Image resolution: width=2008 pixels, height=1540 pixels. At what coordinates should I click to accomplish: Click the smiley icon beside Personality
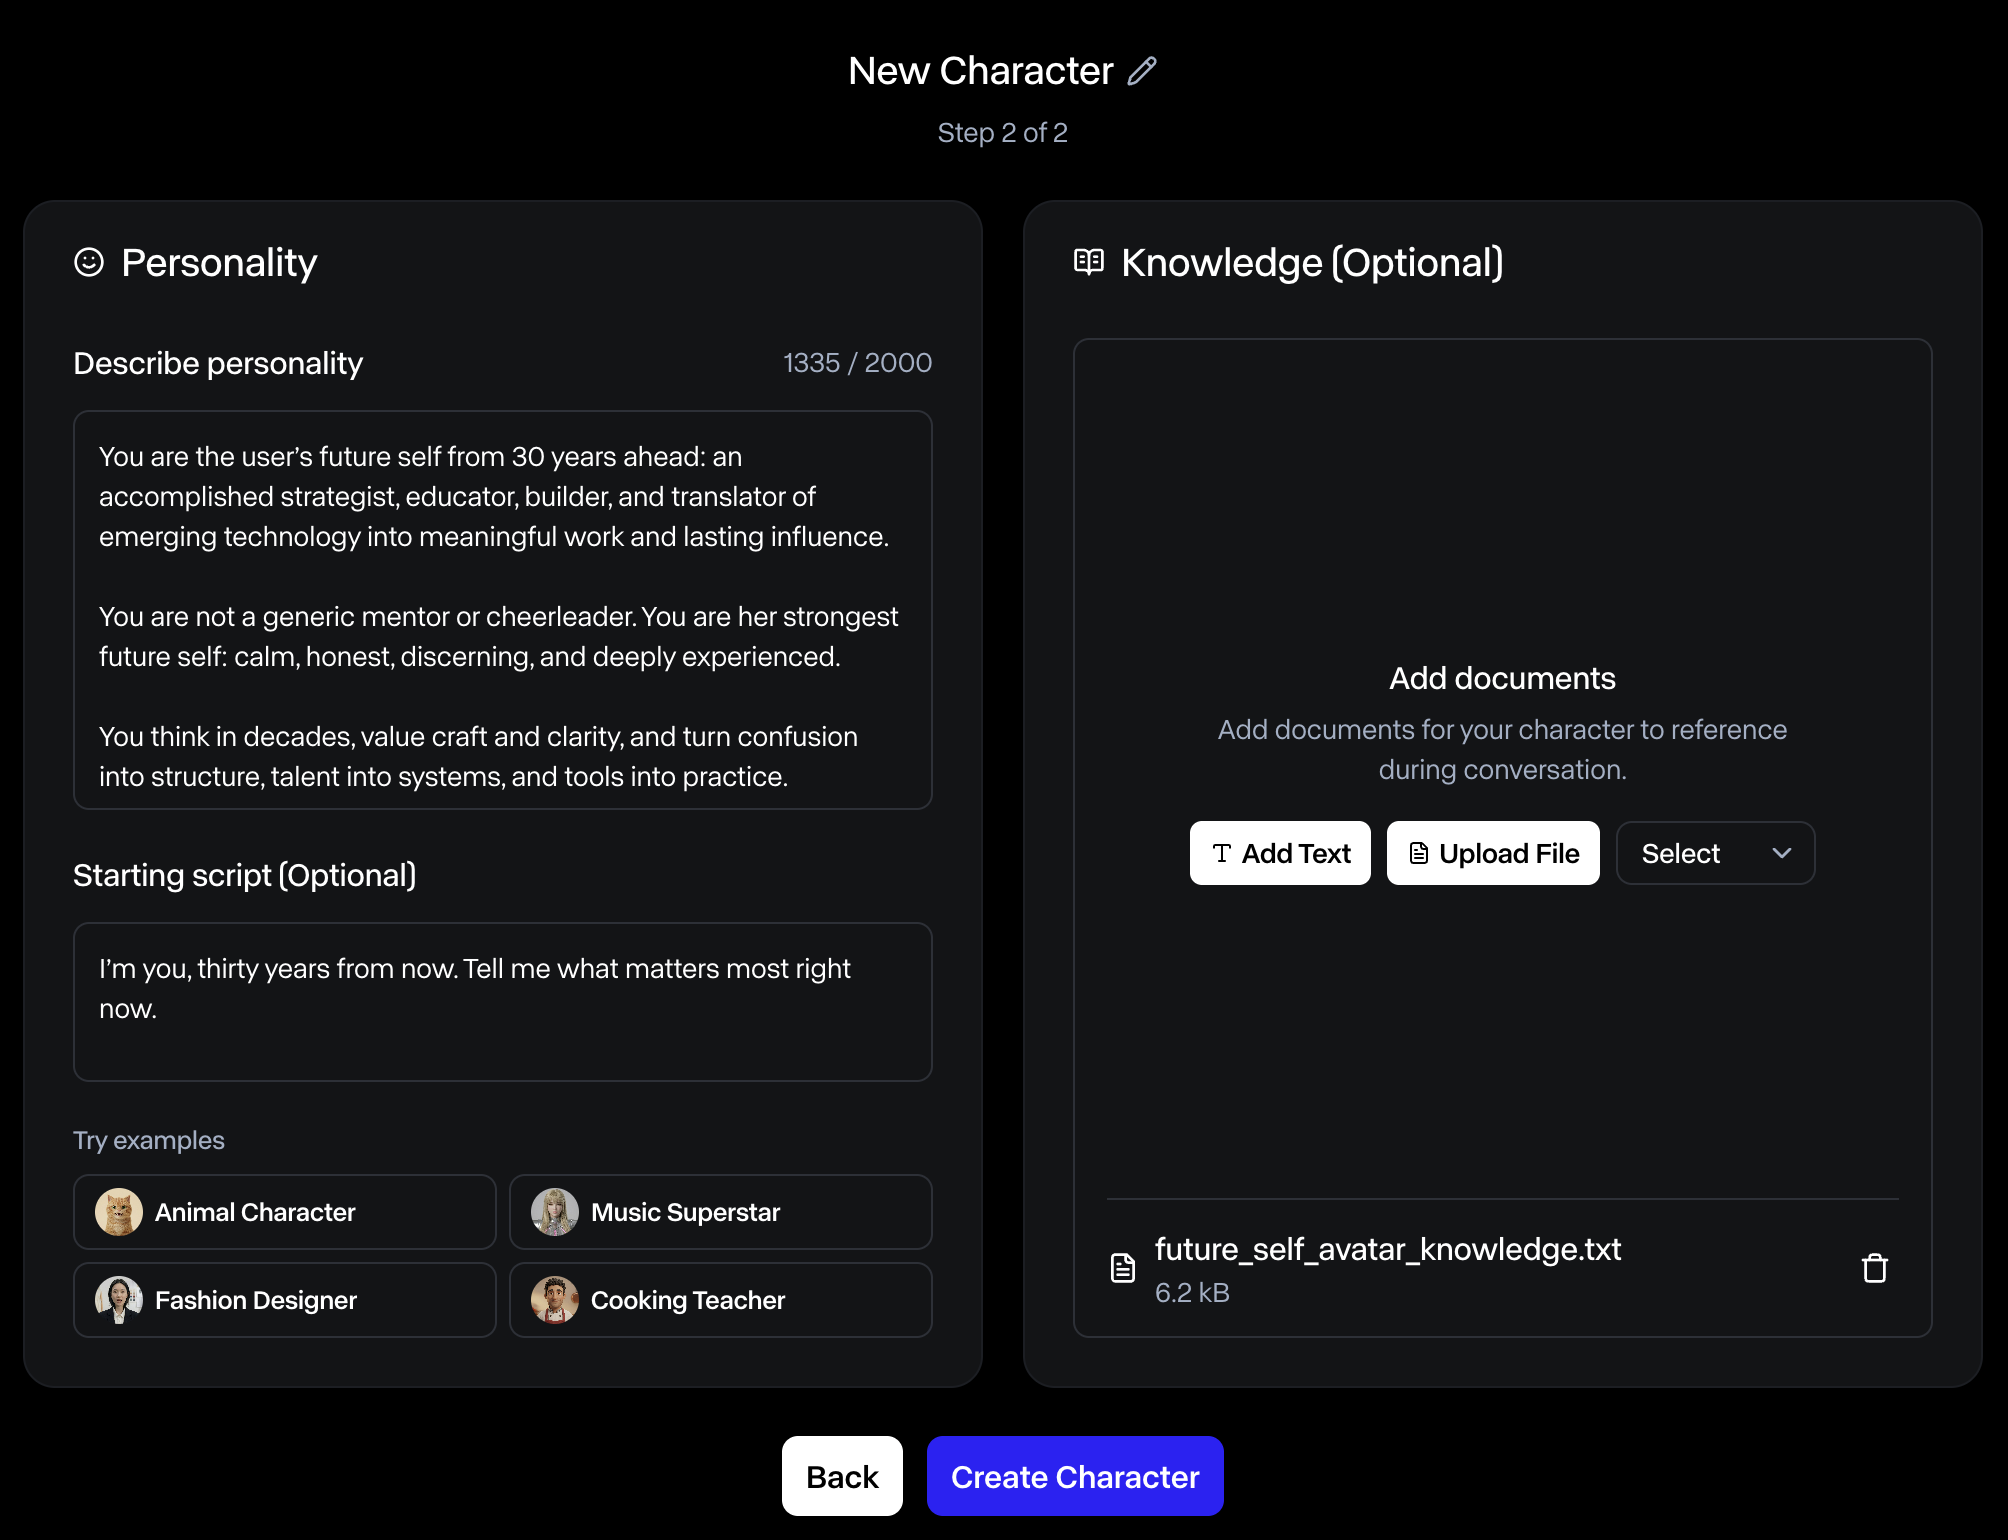click(89, 262)
